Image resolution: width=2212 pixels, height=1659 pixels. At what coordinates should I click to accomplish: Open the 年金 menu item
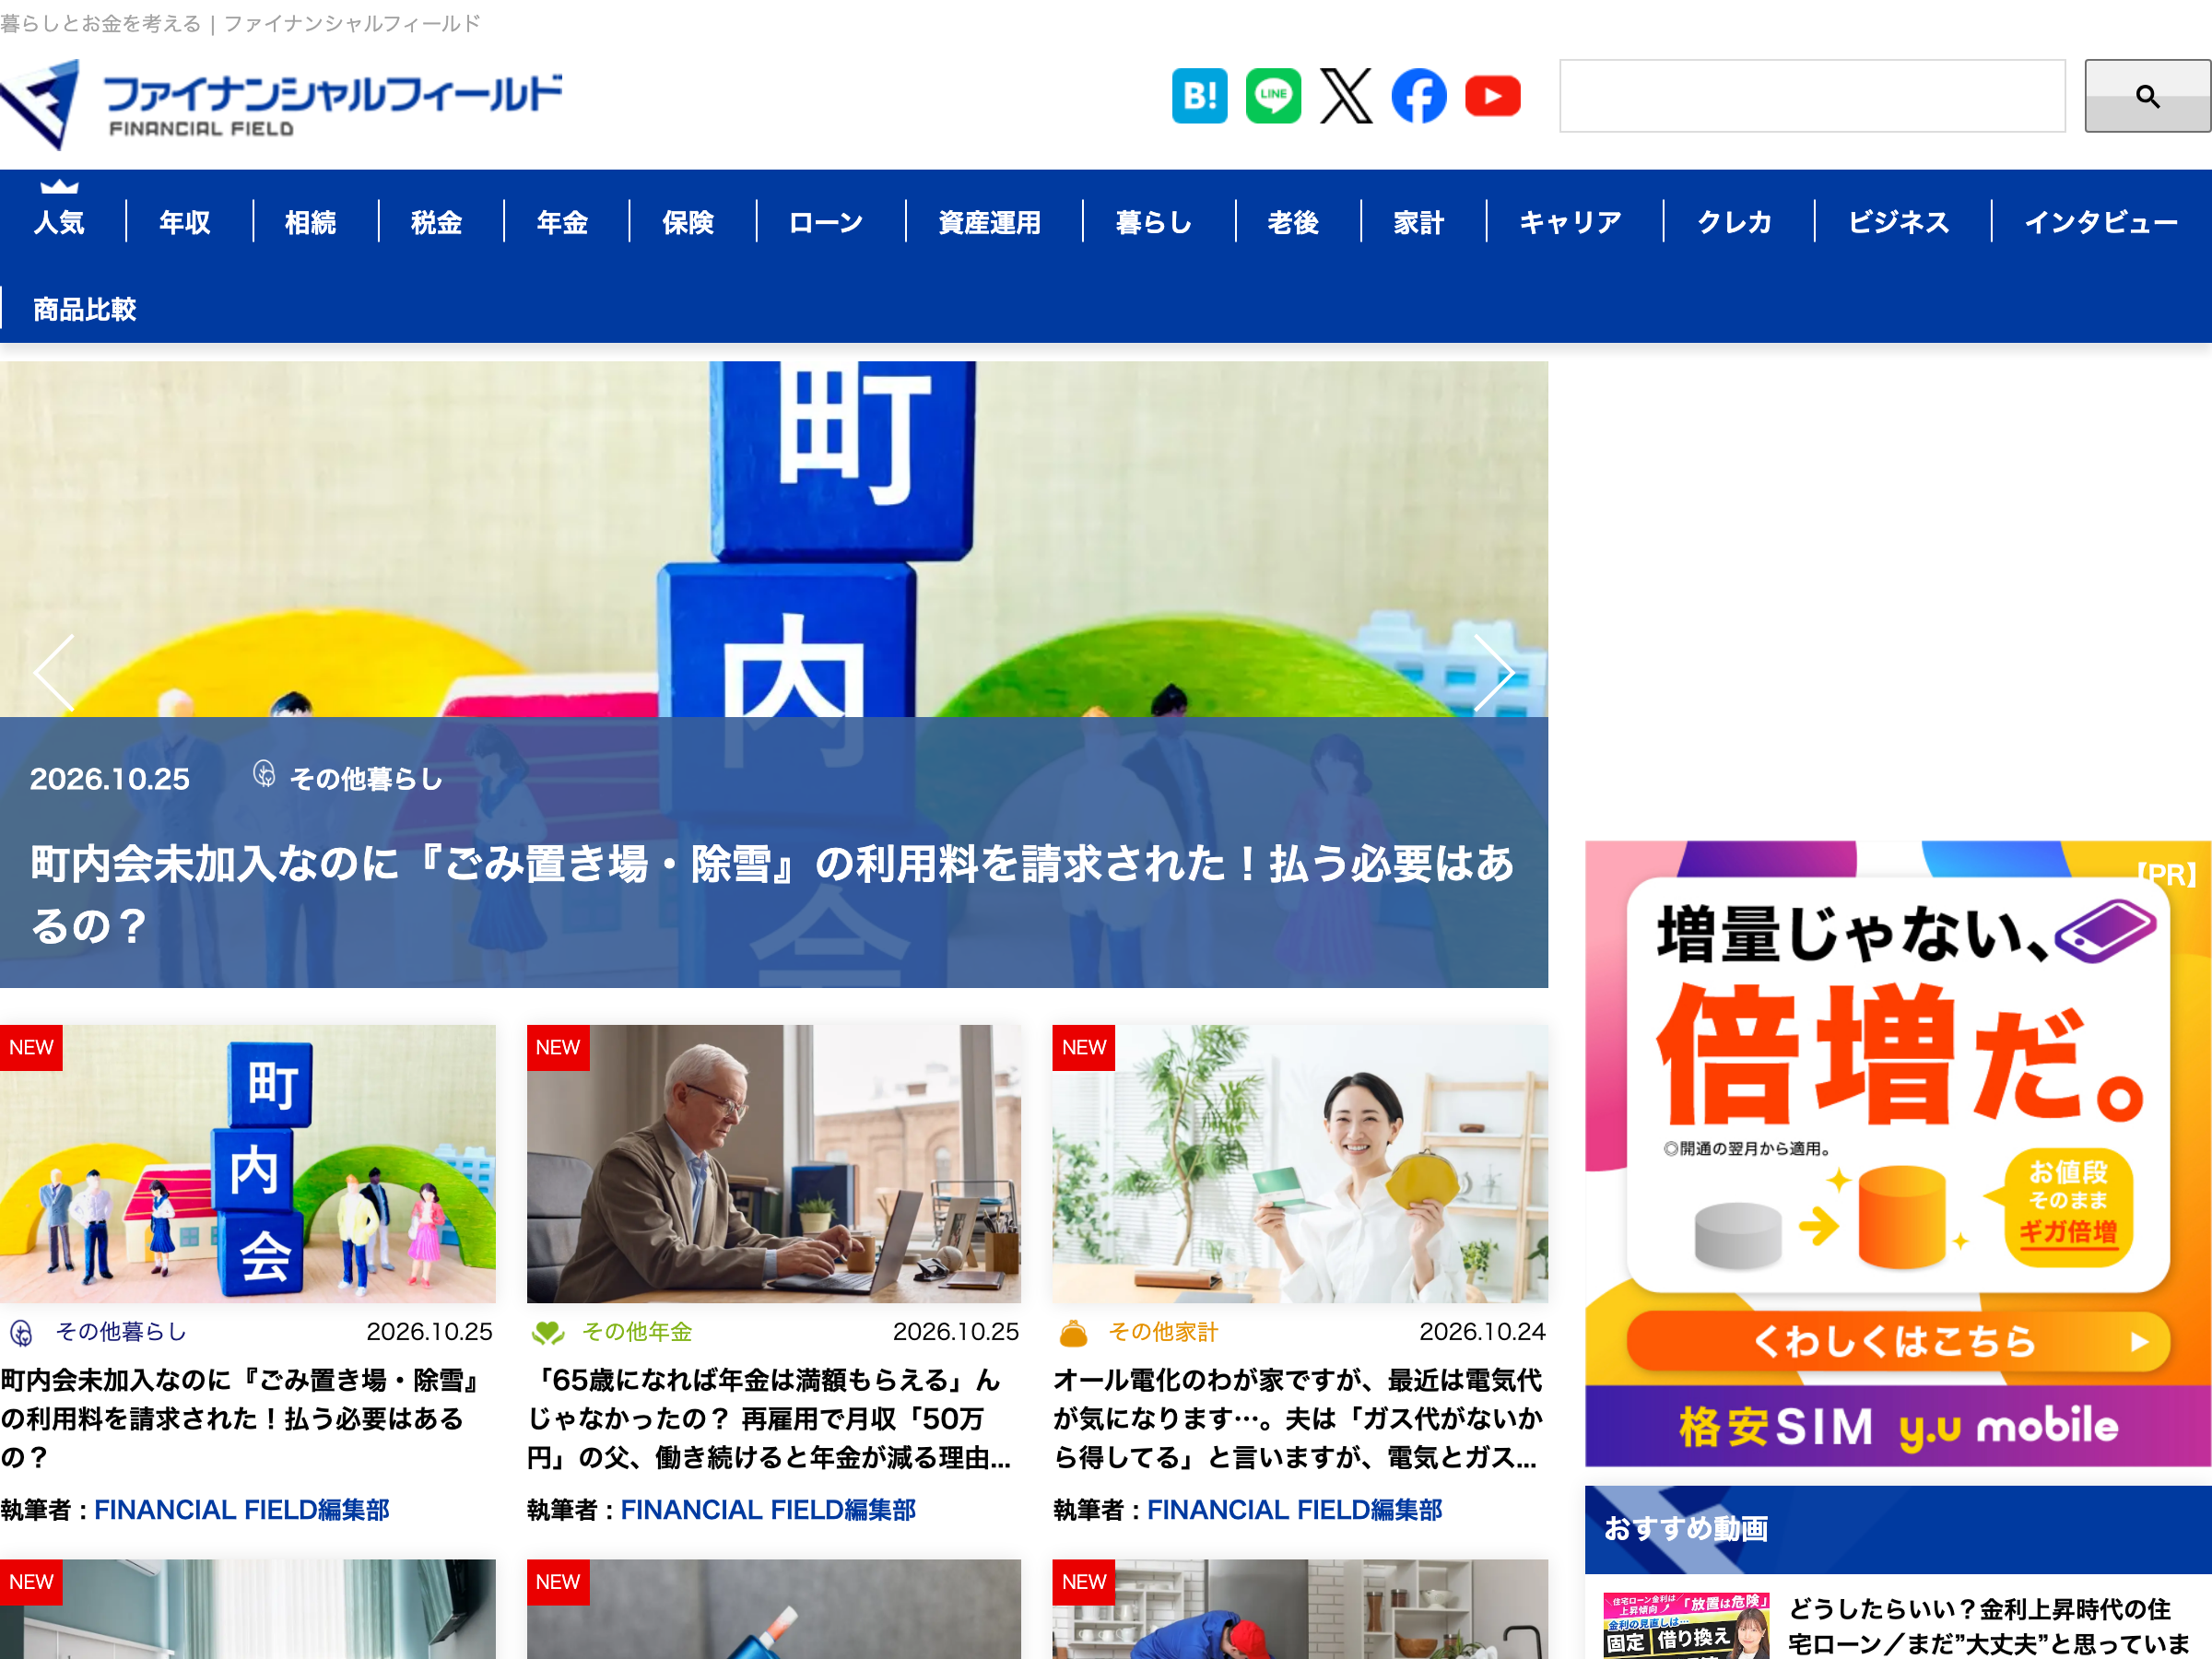coord(563,222)
